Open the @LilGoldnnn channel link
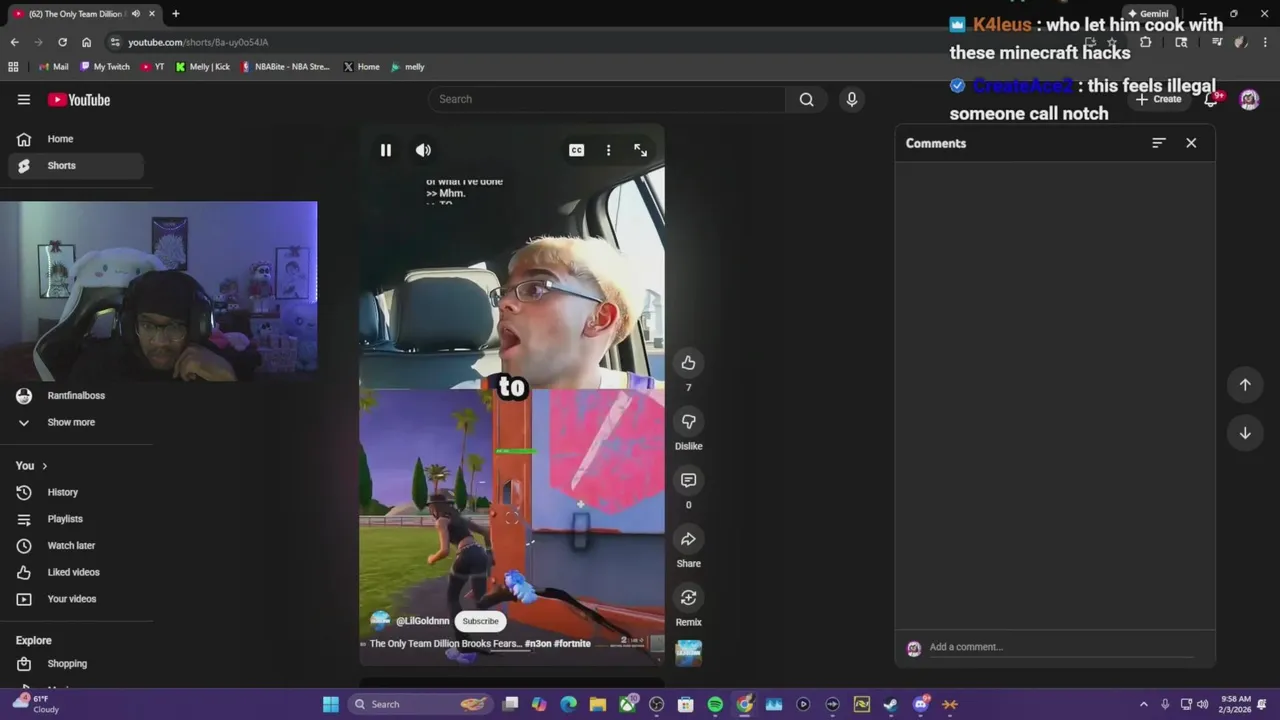The width and height of the screenshot is (1280, 720). (423, 621)
